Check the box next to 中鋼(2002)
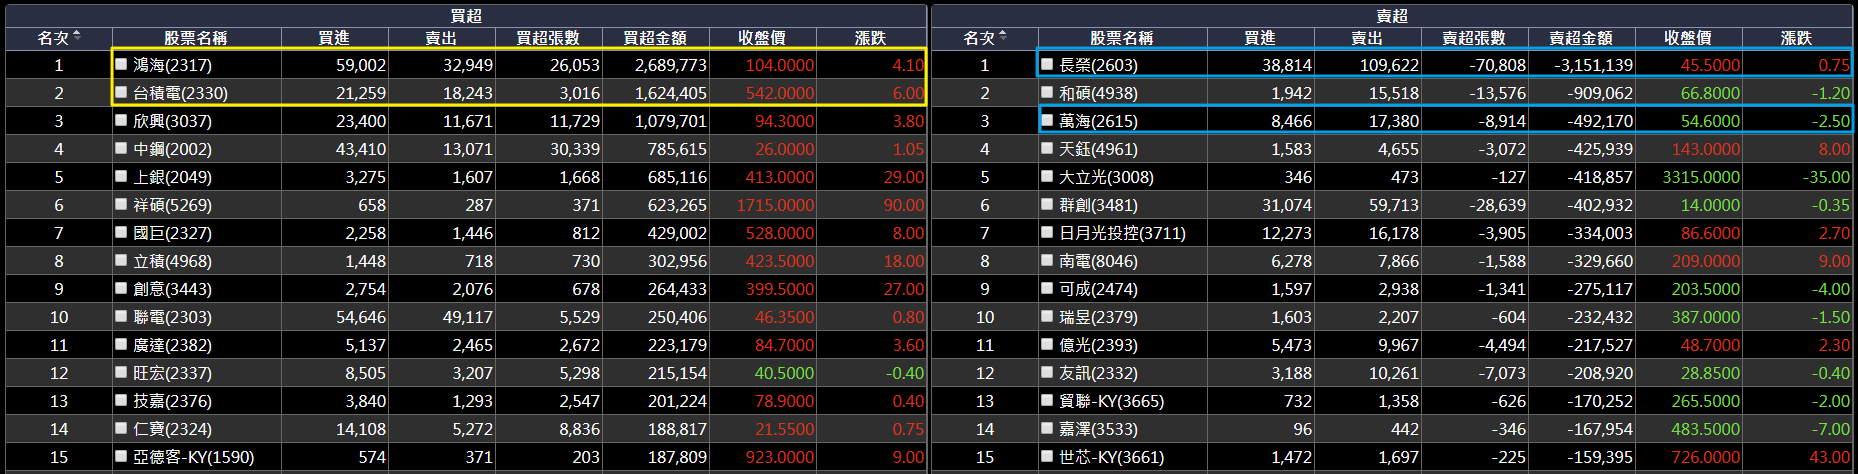 tap(121, 148)
